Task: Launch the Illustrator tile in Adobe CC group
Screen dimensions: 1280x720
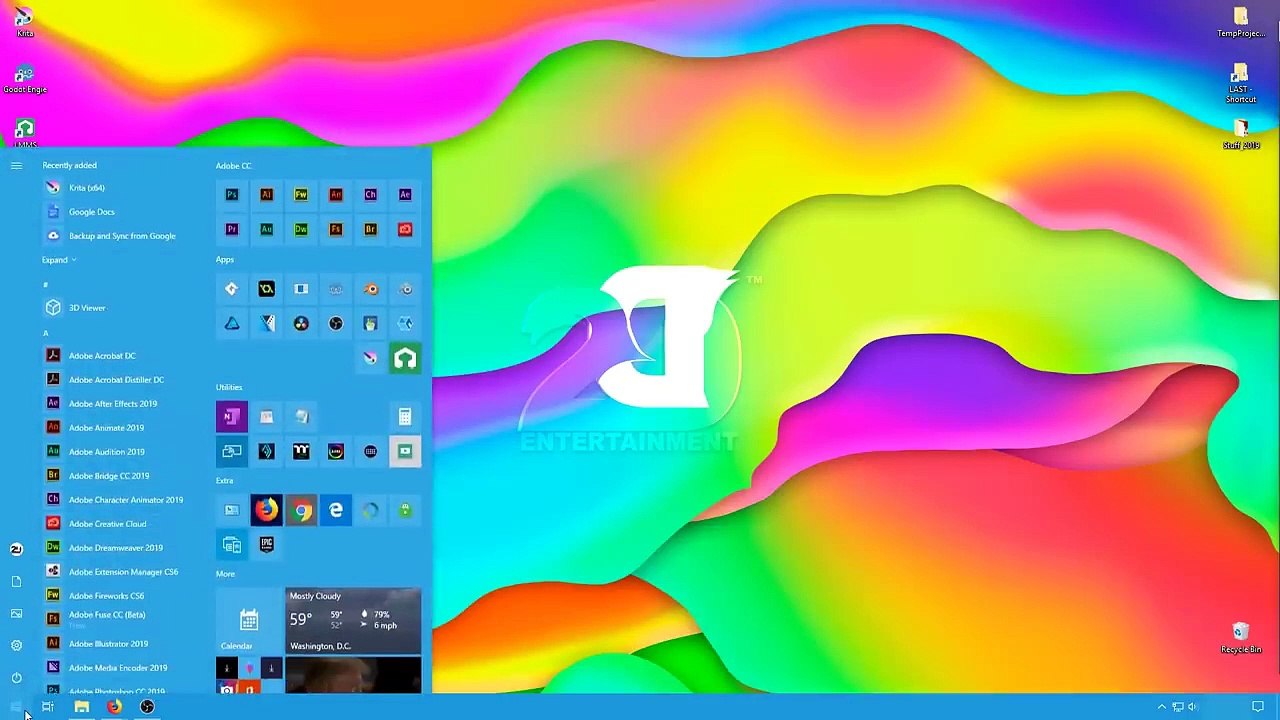Action: 266,194
